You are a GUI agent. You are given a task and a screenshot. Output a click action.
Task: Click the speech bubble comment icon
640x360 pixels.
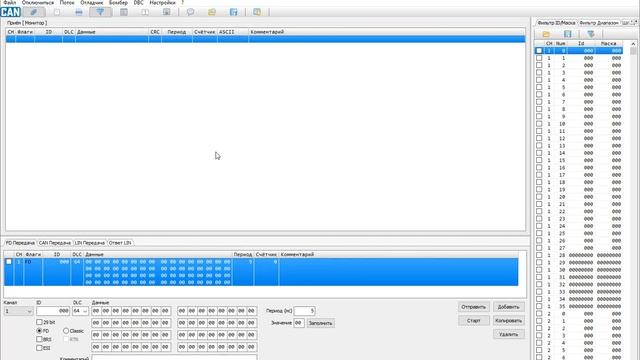190,12
